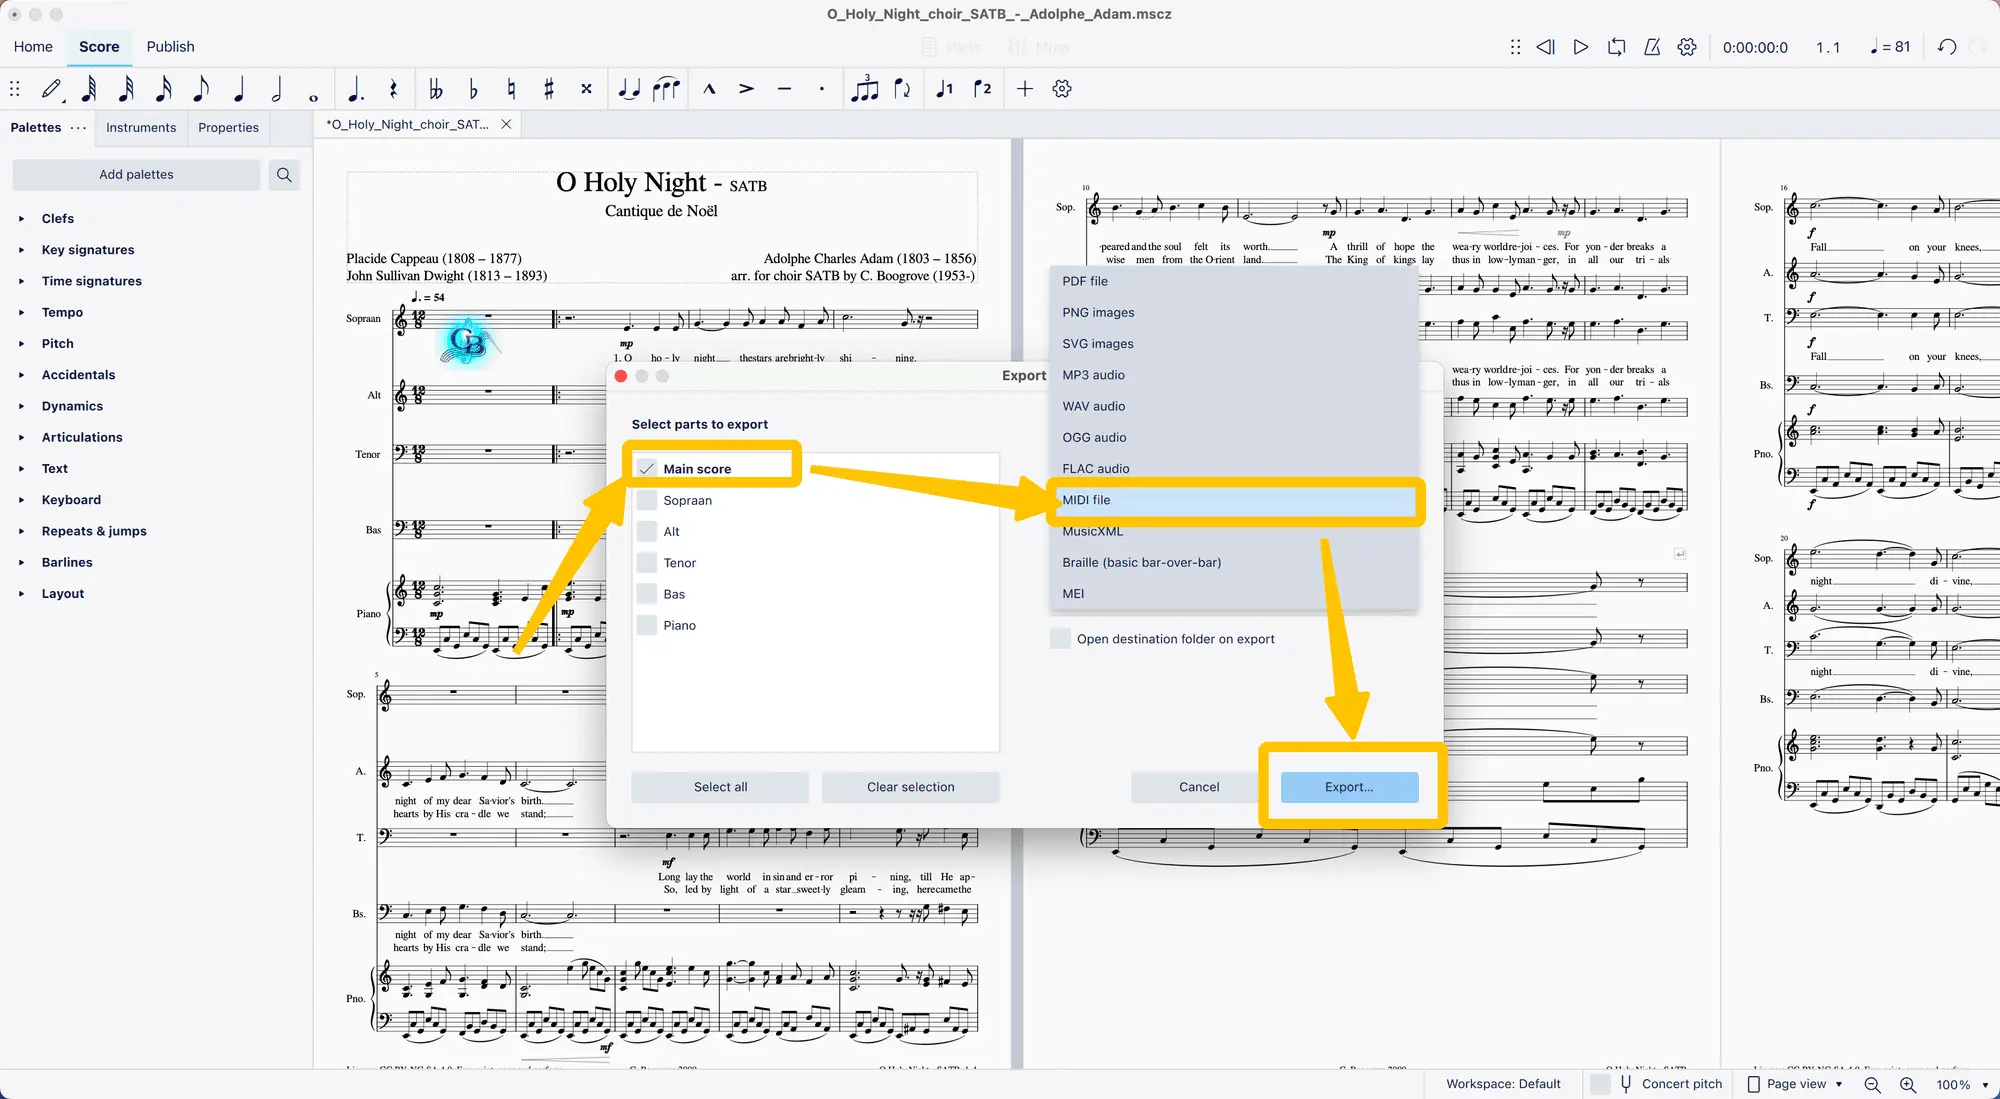2000x1099 pixels.
Task: Click the Export... button
Action: (1349, 787)
